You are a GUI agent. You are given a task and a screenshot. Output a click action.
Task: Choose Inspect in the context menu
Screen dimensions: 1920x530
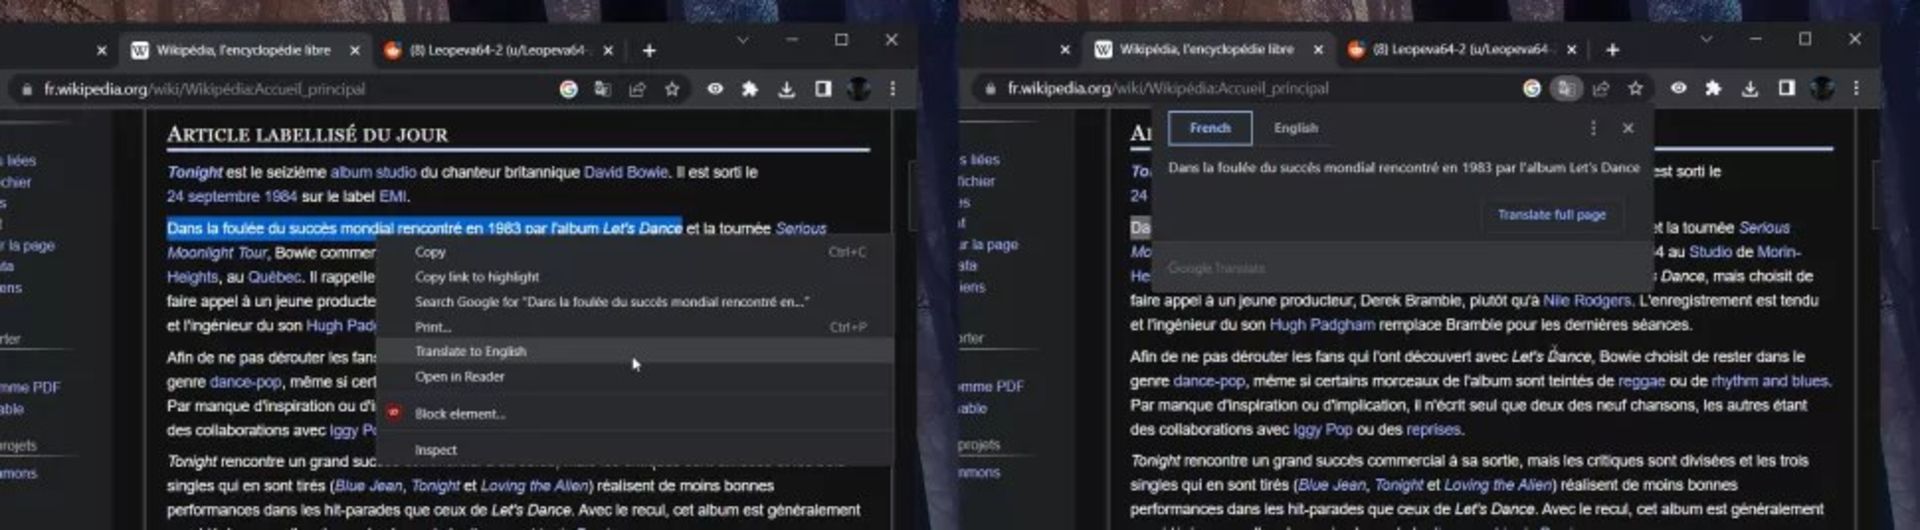point(635,450)
